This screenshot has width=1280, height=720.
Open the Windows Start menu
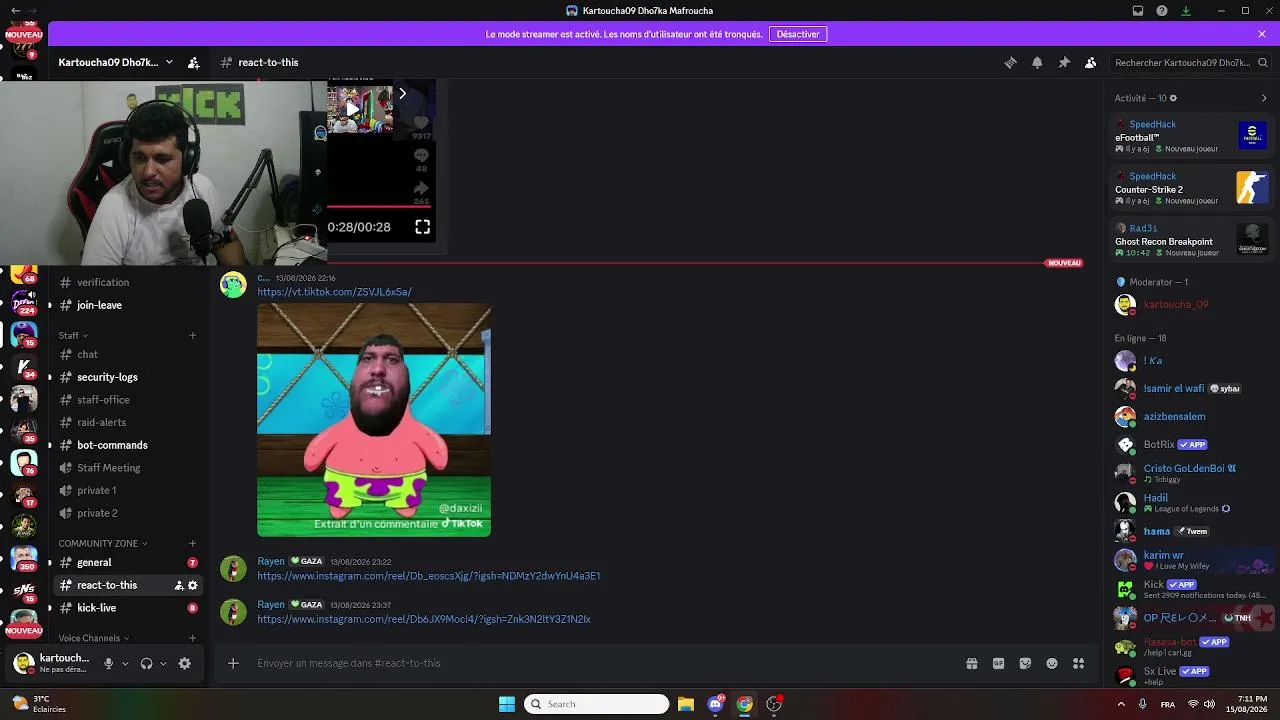pyautogui.click(x=507, y=704)
